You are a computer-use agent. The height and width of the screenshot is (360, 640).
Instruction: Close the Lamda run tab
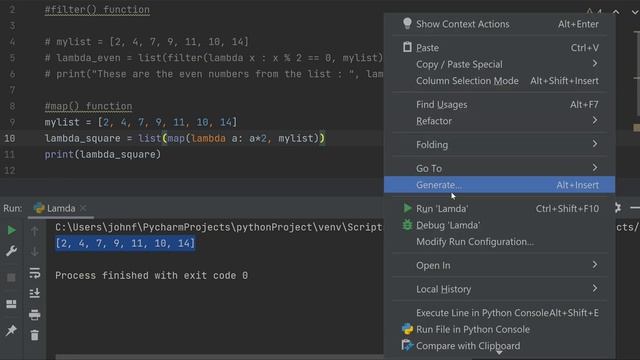(x=83, y=208)
